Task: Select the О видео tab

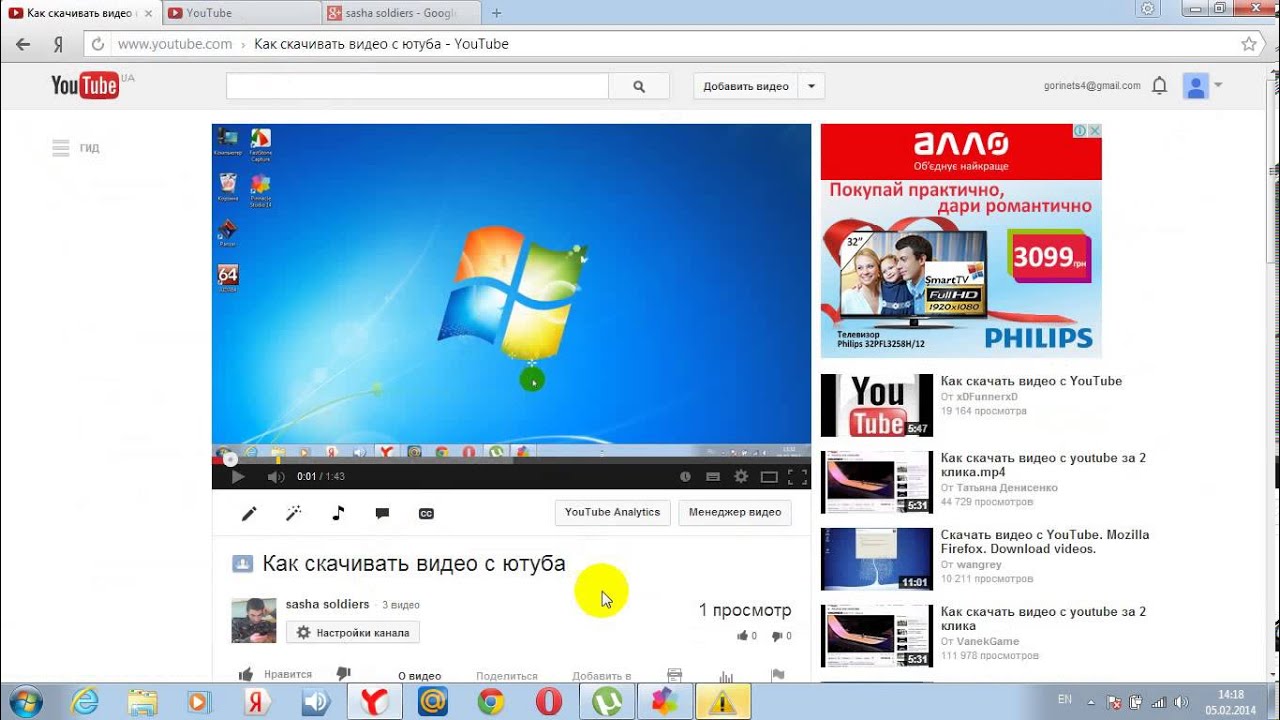Action: tap(419, 676)
